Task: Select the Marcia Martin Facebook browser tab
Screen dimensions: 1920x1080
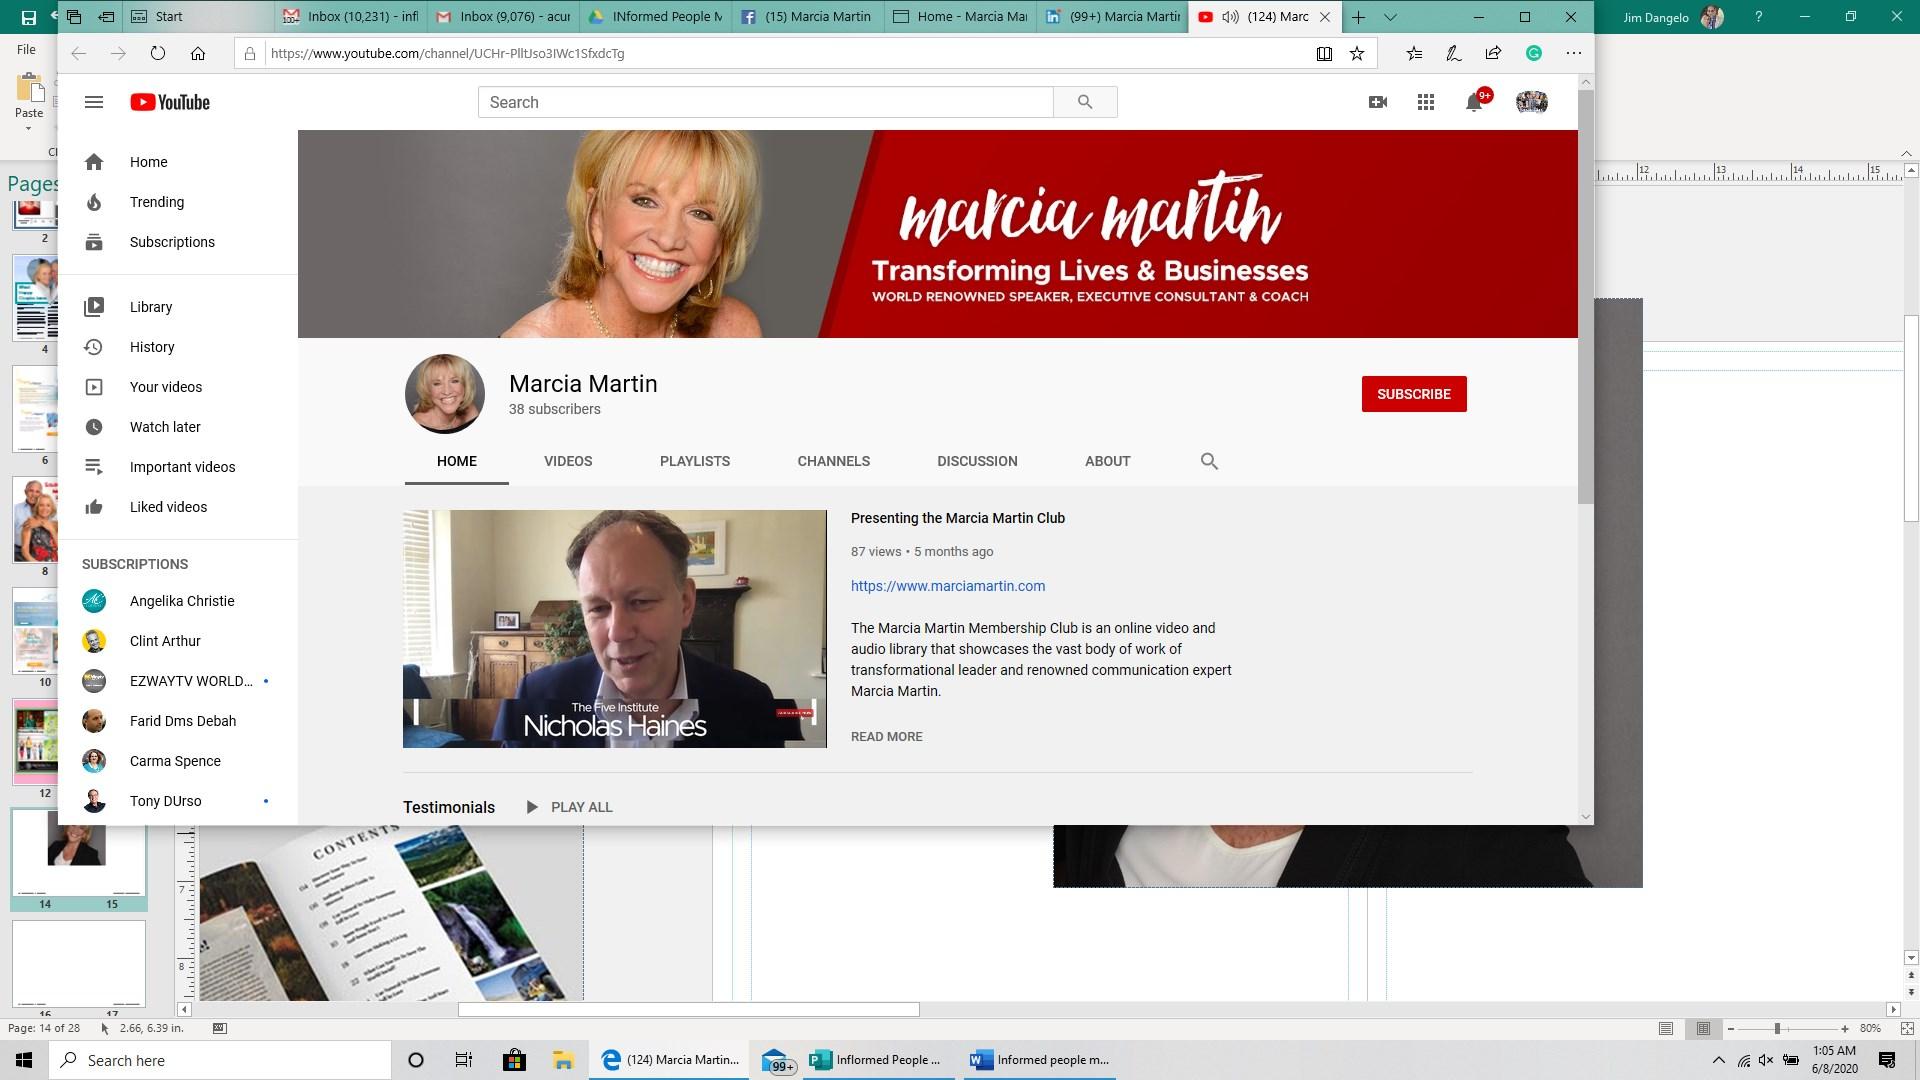Action: point(808,17)
